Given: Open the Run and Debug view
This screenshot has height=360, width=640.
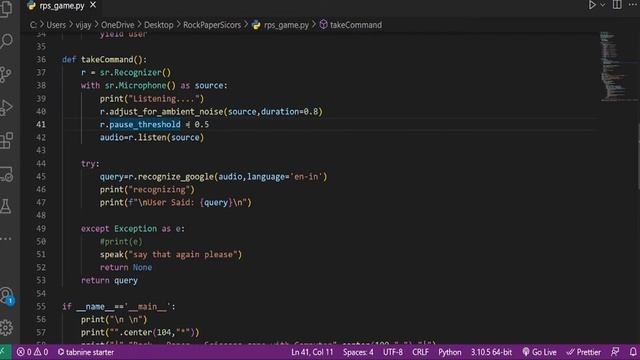Looking at the screenshot, I should coord(7,108).
